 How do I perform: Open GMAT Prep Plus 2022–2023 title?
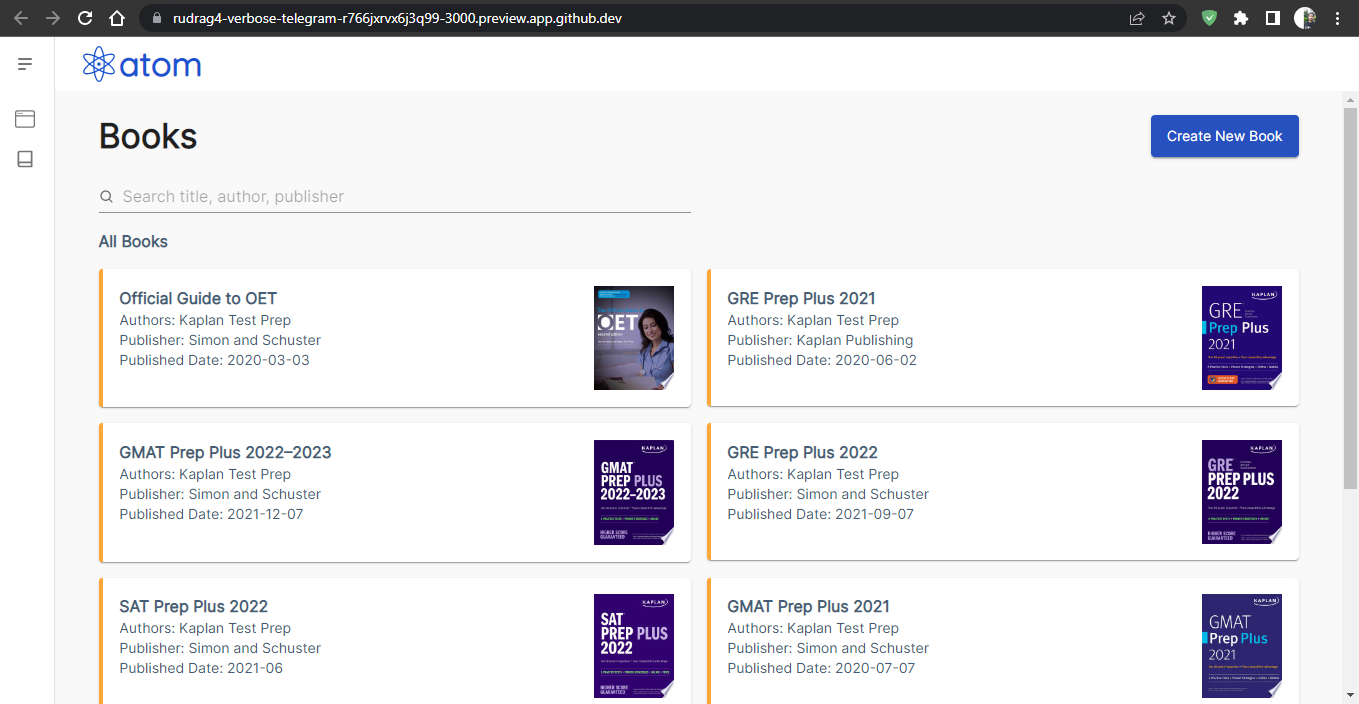(225, 452)
